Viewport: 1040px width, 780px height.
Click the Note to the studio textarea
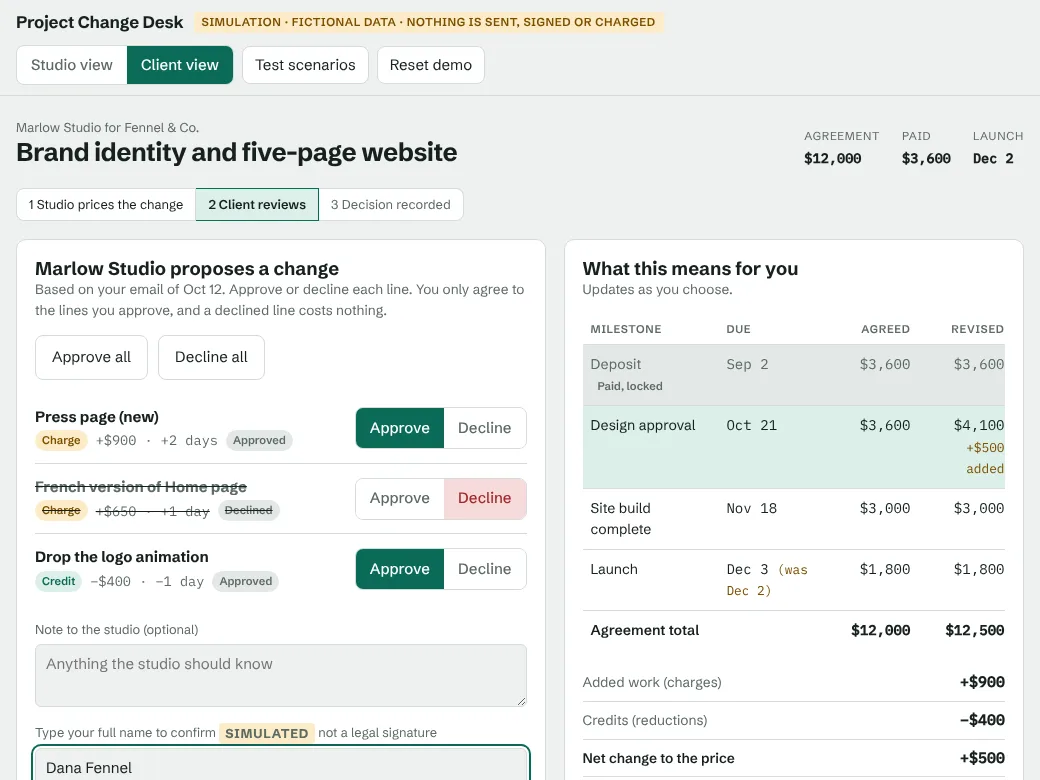point(281,675)
